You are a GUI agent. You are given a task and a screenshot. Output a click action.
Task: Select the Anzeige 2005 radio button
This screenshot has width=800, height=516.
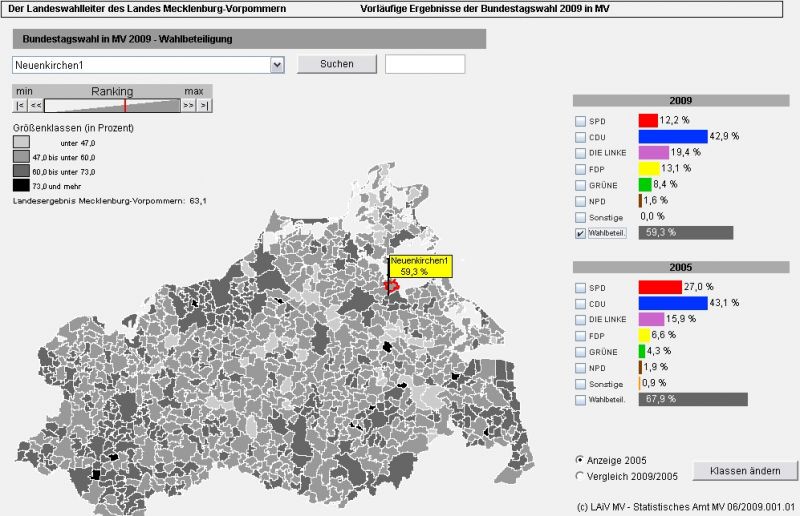click(x=579, y=459)
